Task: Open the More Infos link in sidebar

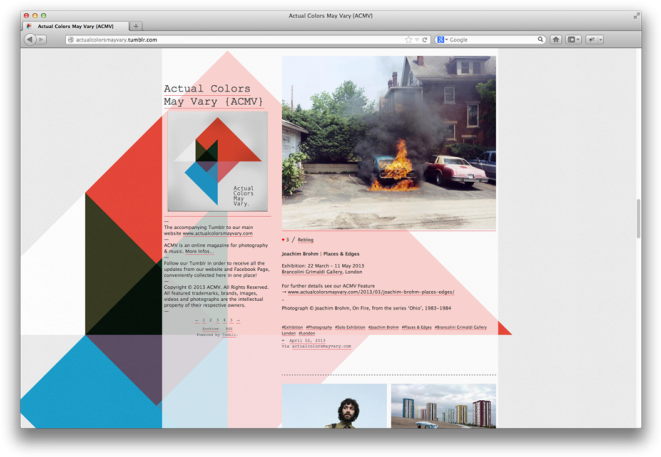Action: pyautogui.click(x=198, y=251)
